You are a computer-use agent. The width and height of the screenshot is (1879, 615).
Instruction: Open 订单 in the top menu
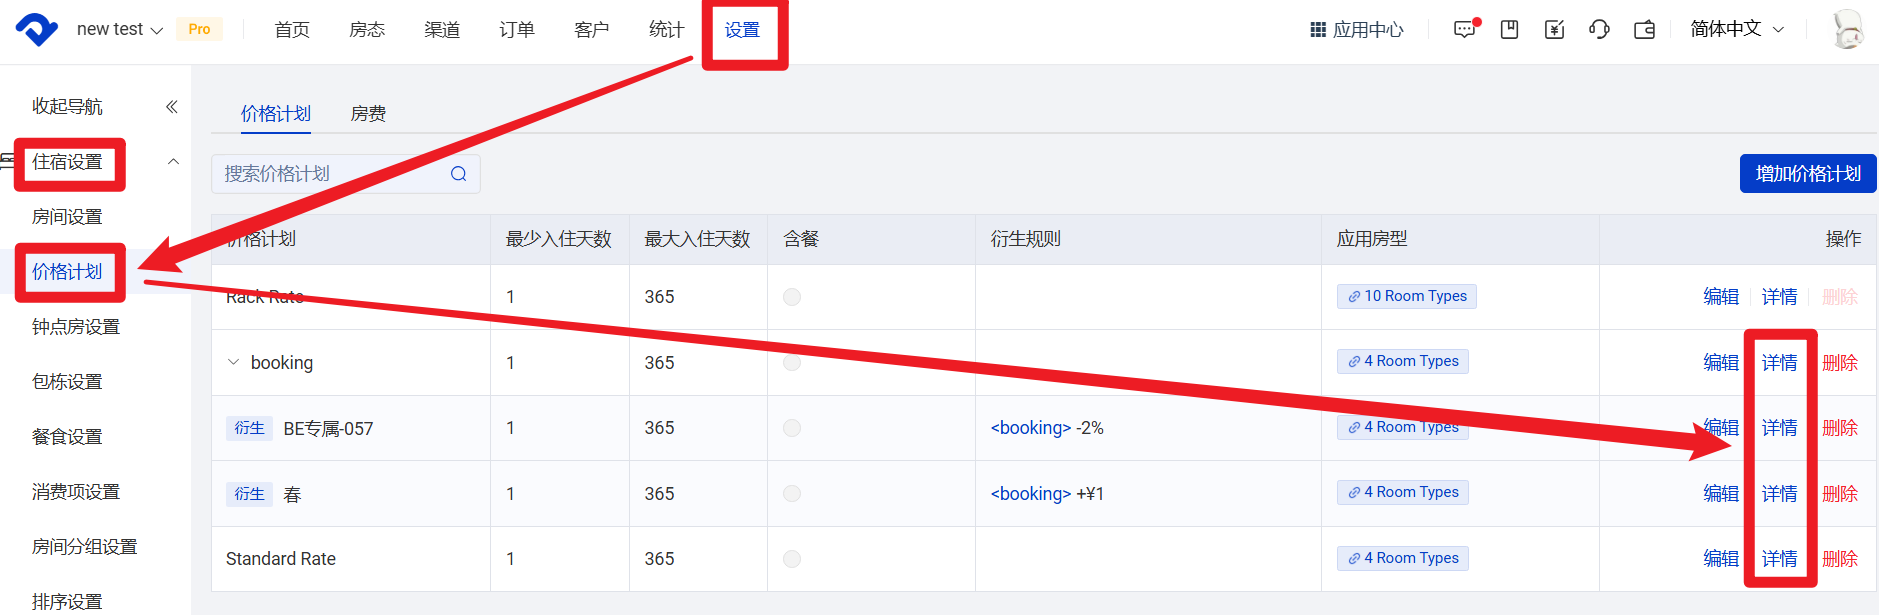[516, 30]
